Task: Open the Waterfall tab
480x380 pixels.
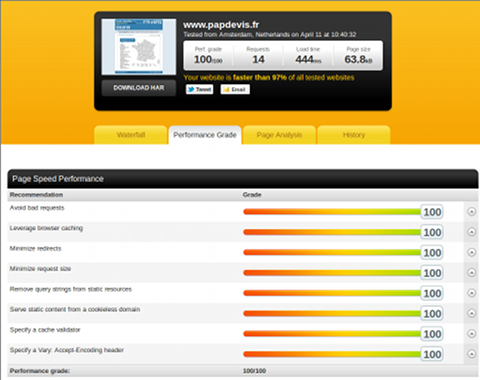Action: point(131,135)
